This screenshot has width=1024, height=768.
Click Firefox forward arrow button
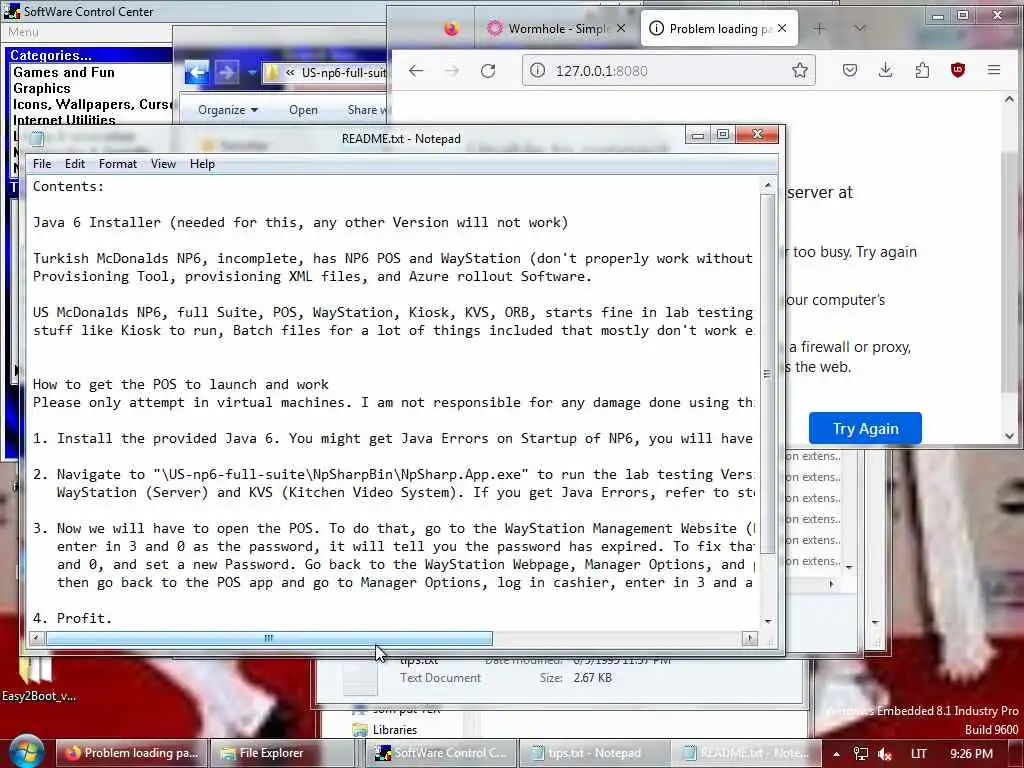coord(452,71)
